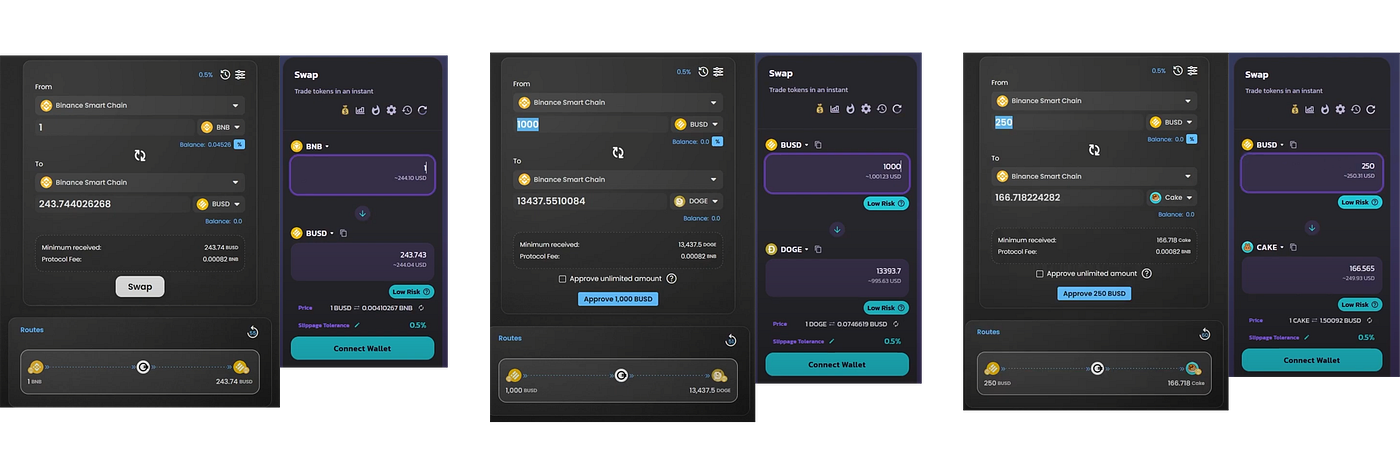This screenshot has width=1400, height=474.
Task: Tick Approve unlimited amount in the DOGE form
Action: [563, 279]
